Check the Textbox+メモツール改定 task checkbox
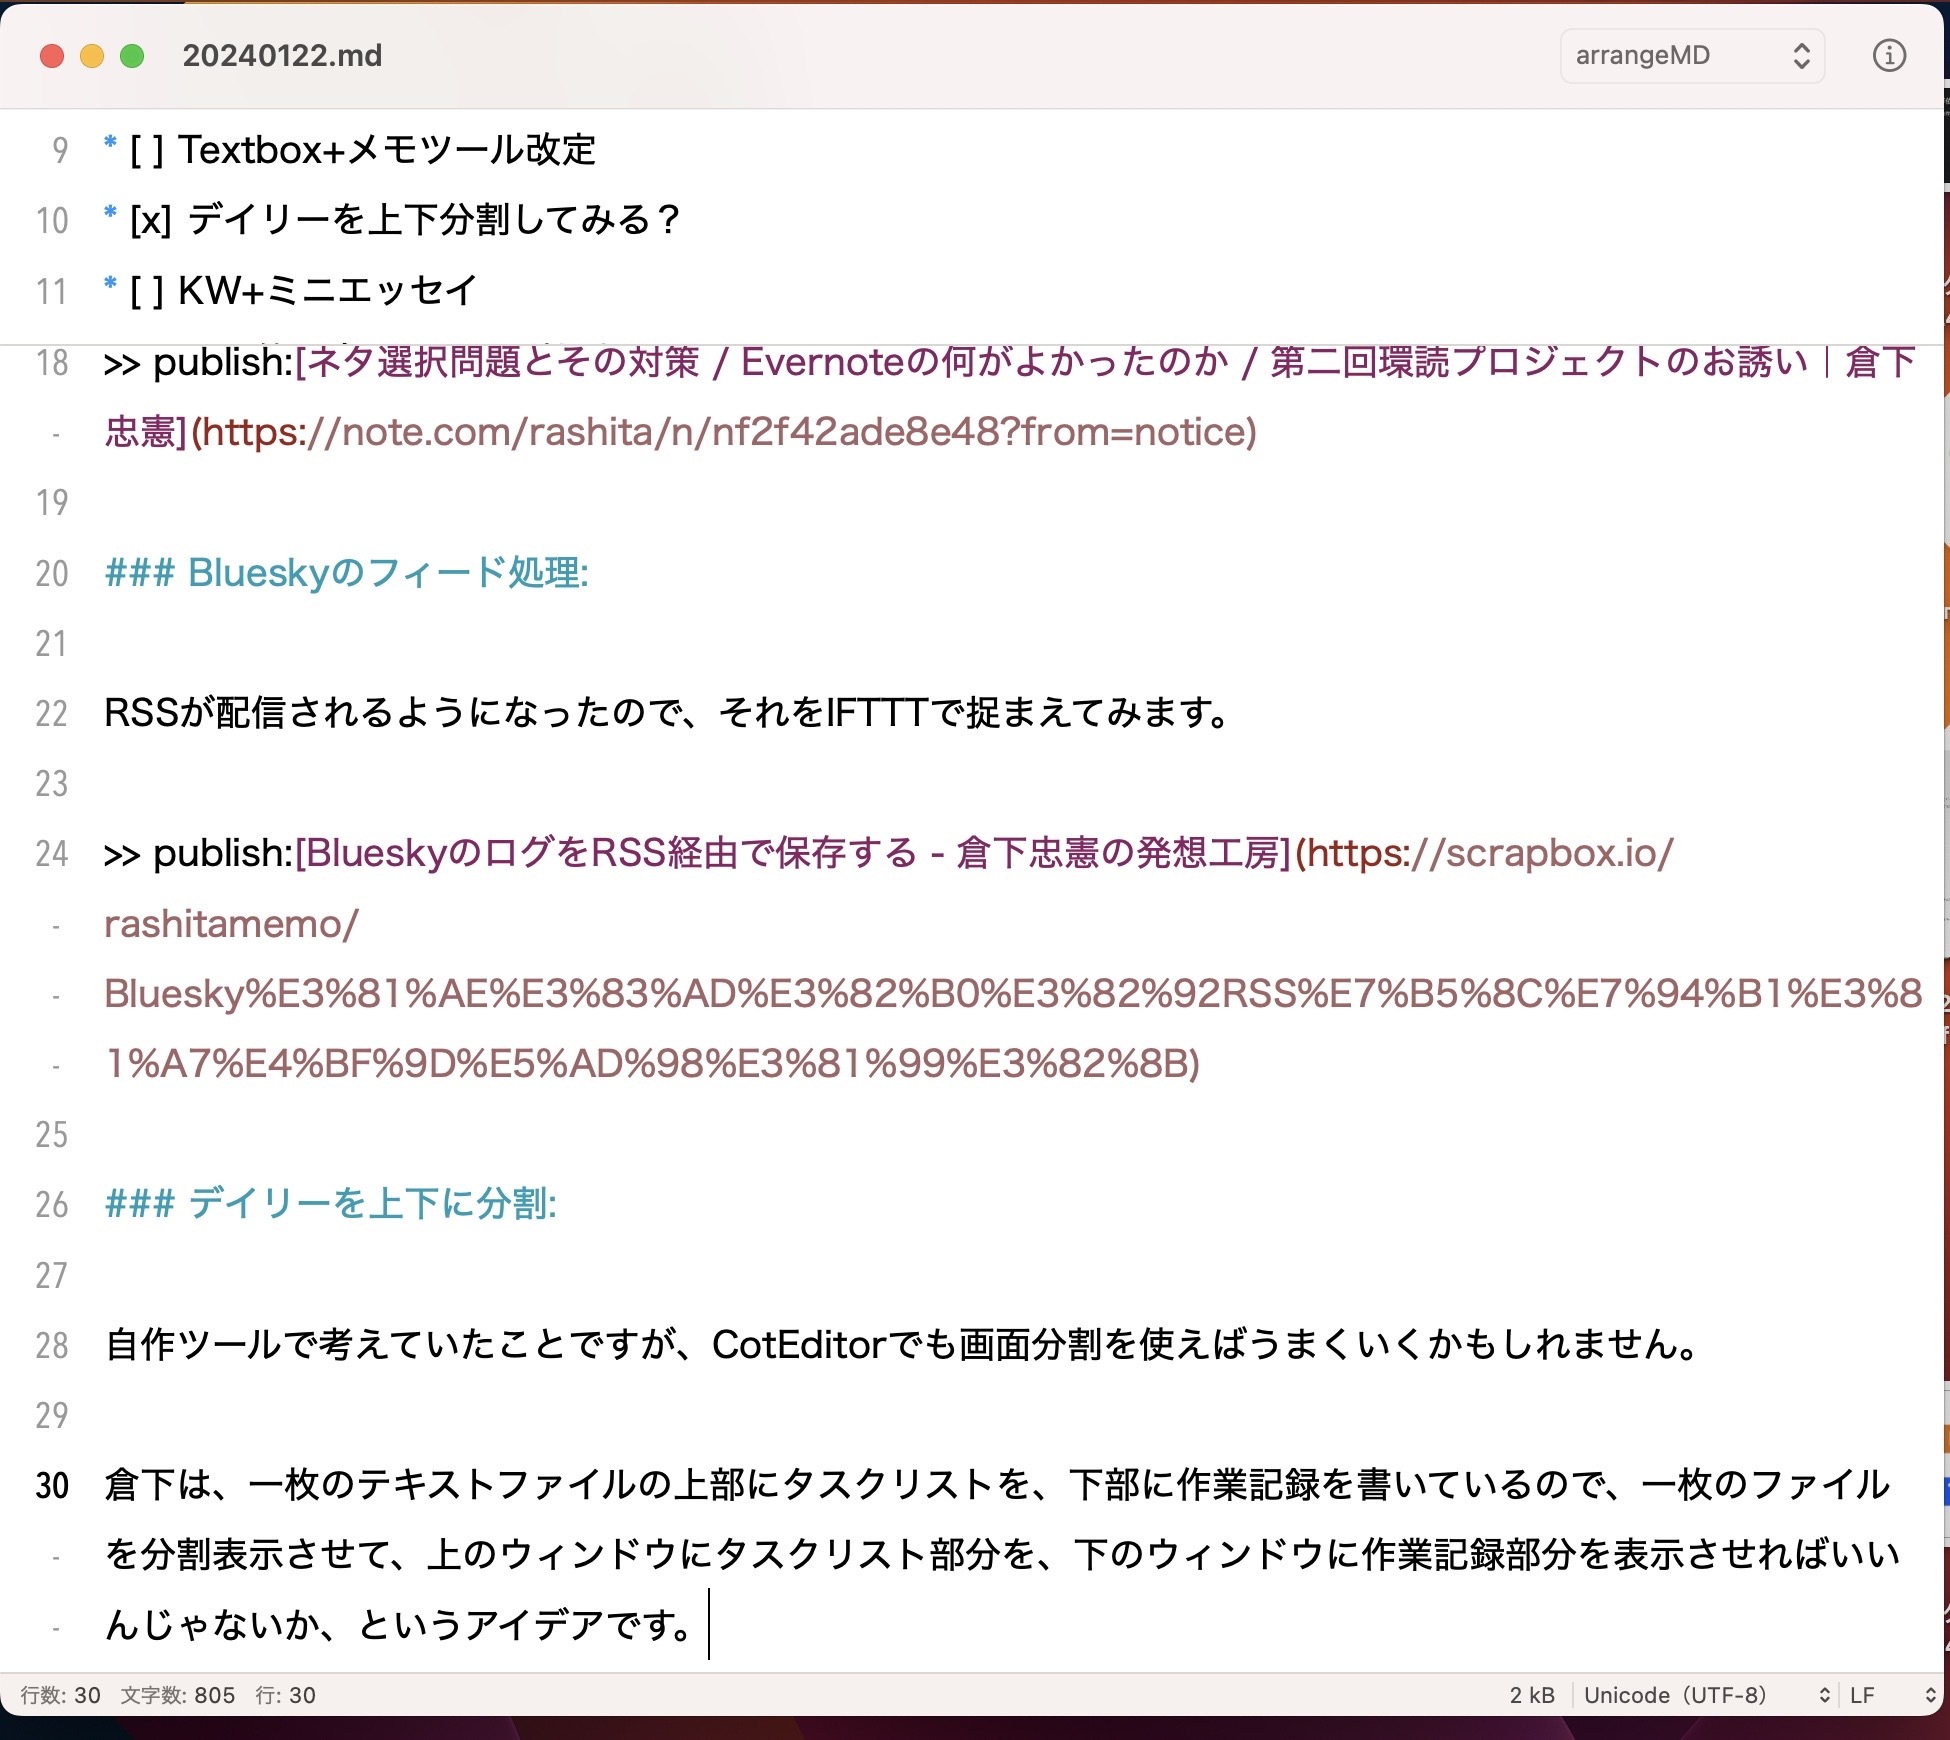Viewport: 1950px width, 1740px height. pos(148,151)
